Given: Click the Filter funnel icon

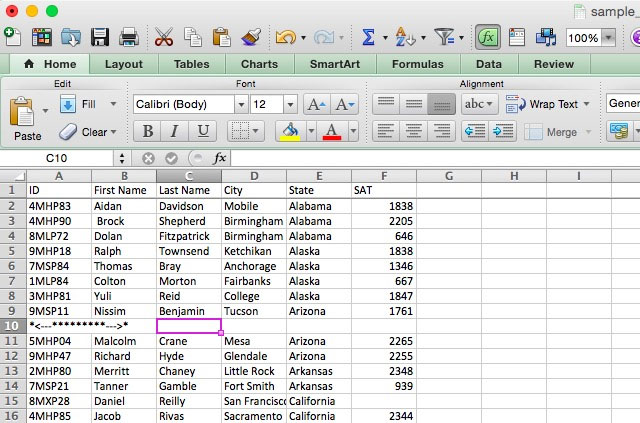Looking at the screenshot, I should [x=444, y=37].
